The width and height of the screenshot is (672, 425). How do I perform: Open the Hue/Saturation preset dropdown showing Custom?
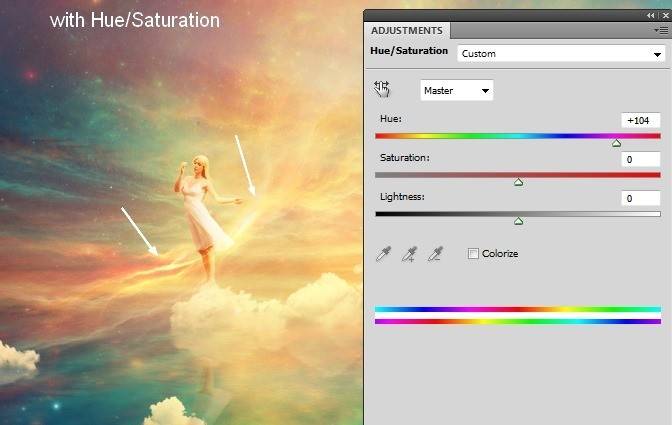click(x=557, y=54)
